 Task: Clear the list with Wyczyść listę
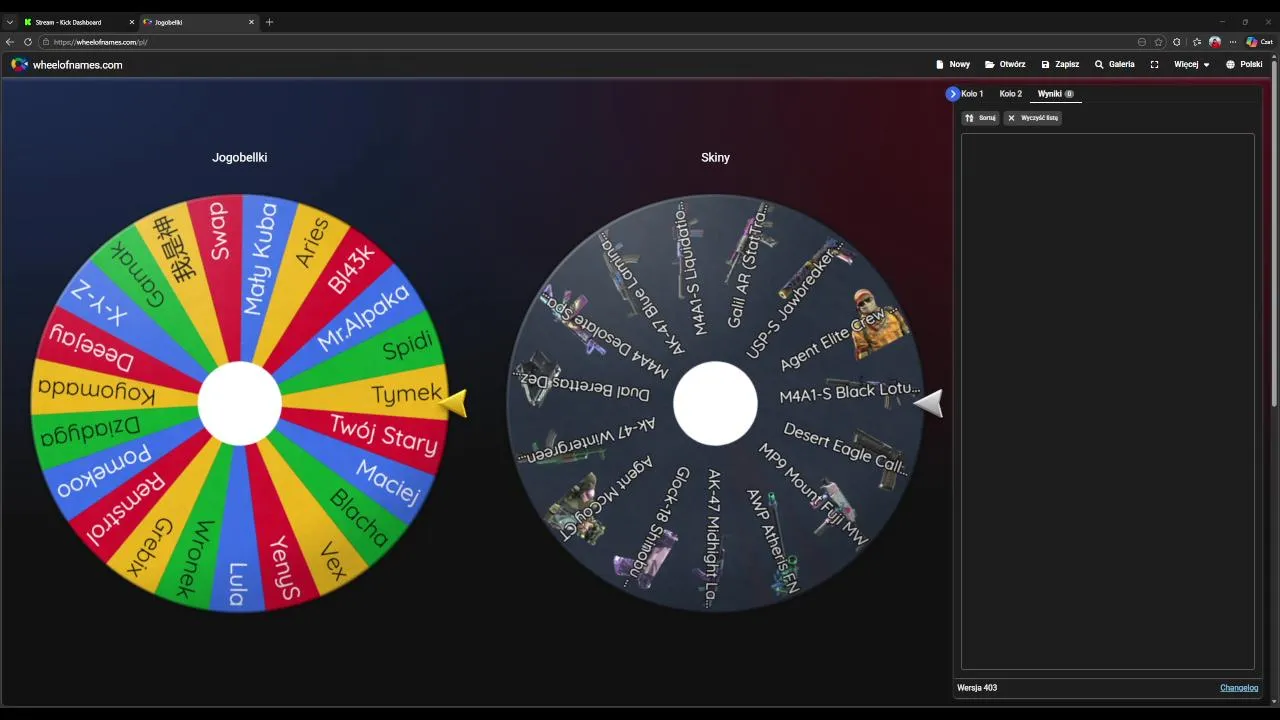(1032, 118)
